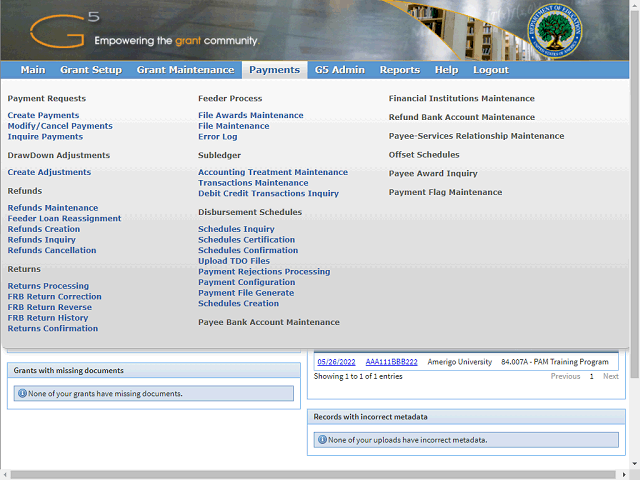Open the Grant Setup menu
Screen dimensions: 640x480
(x=91, y=70)
